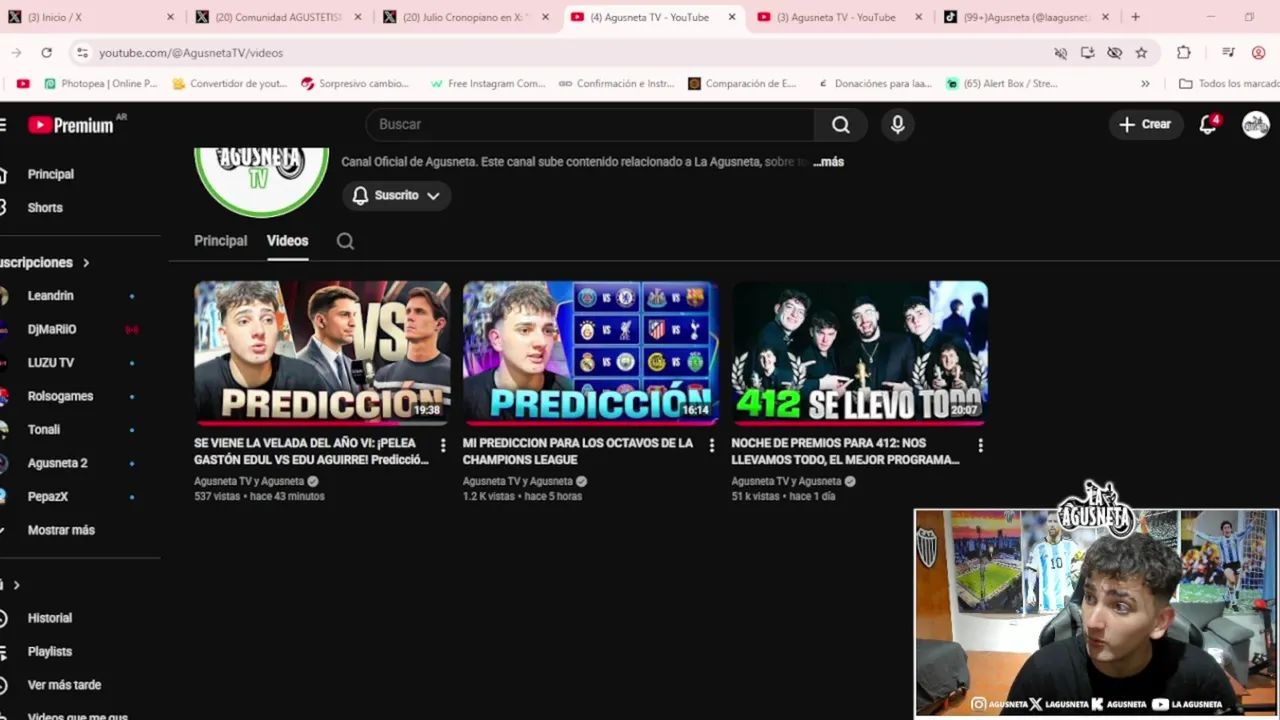Reload the page in browser
Screen dimensions: 1280x720
(x=46, y=53)
